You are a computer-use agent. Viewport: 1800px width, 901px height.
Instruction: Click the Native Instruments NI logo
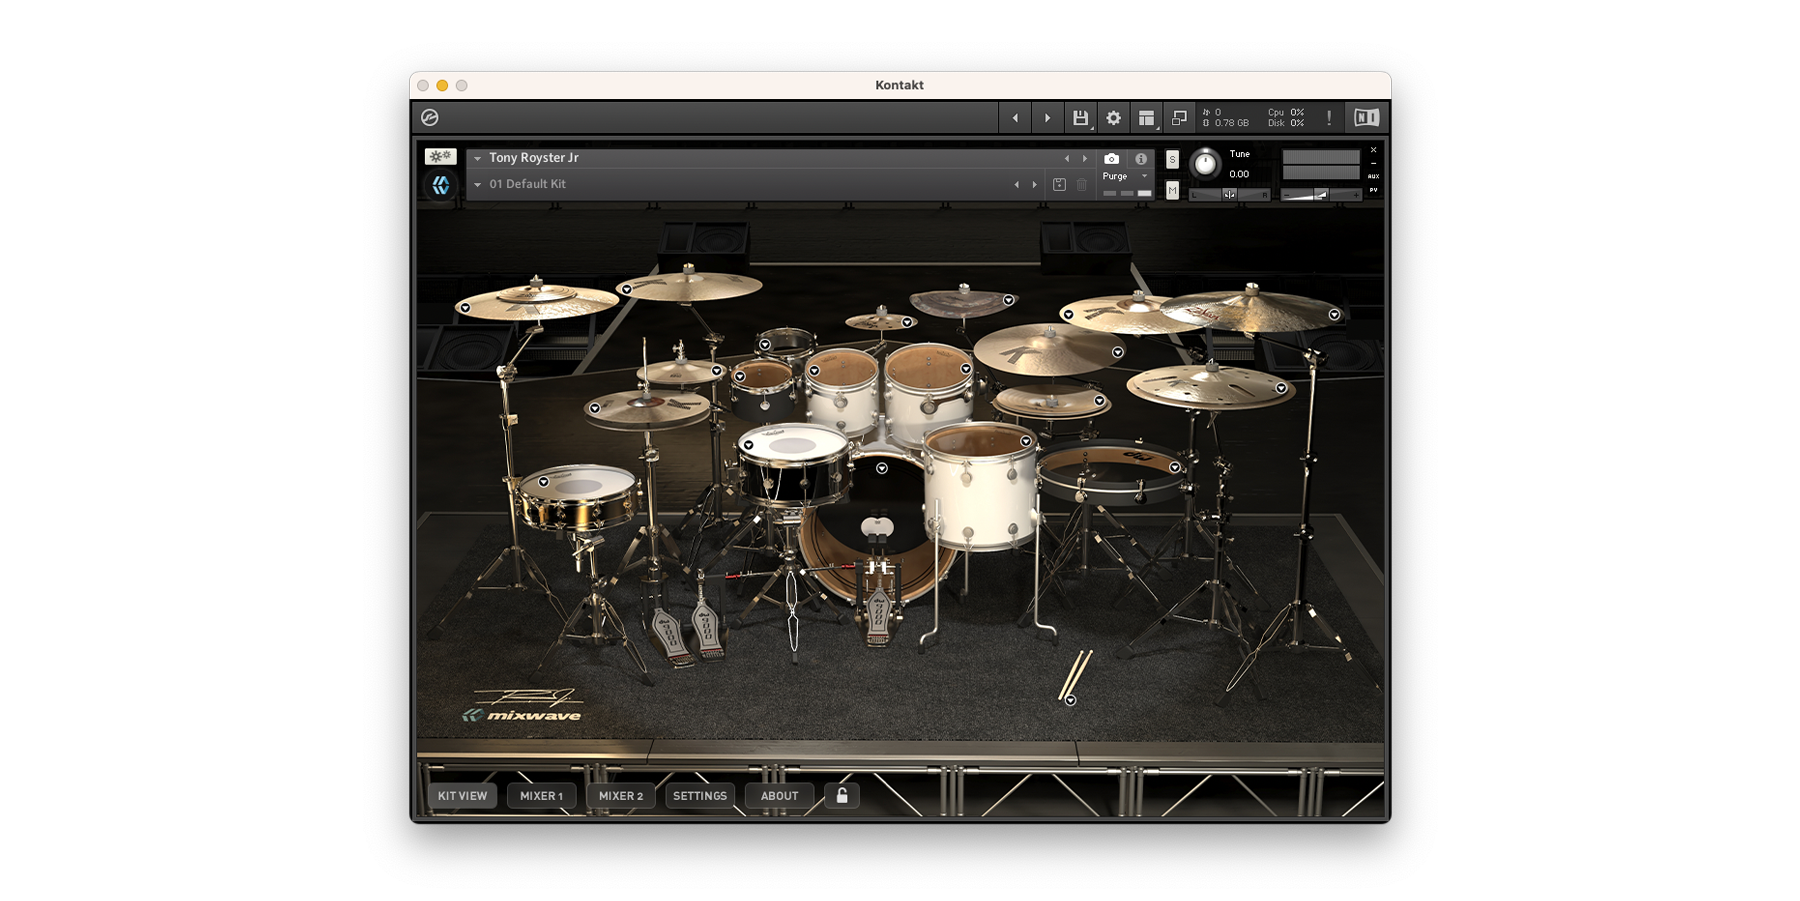point(1366,118)
